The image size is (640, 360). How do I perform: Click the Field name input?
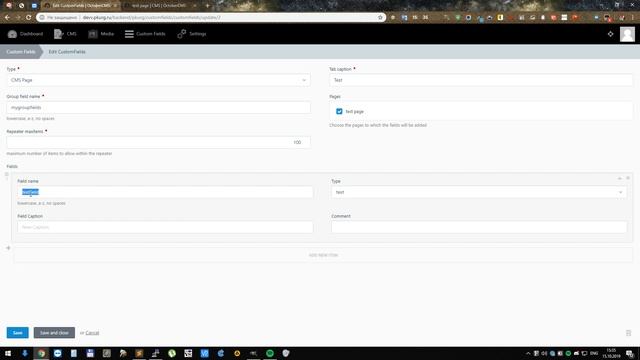165,192
